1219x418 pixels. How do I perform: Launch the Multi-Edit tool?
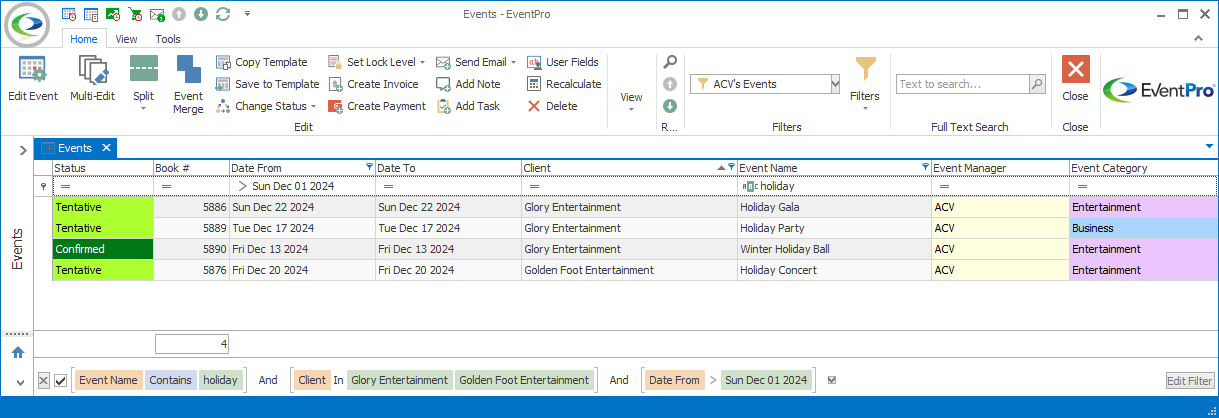point(92,80)
